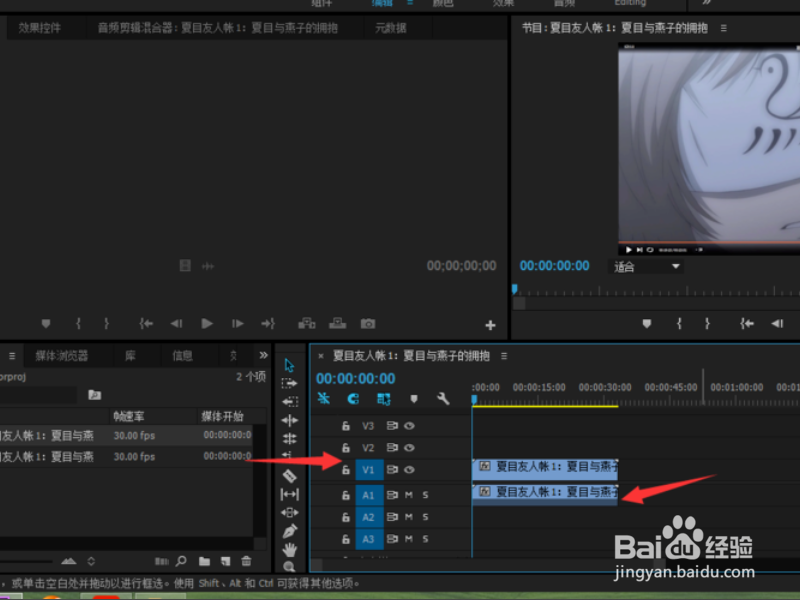
Task: Click New Item icon in project panel
Action: pos(225,561)
